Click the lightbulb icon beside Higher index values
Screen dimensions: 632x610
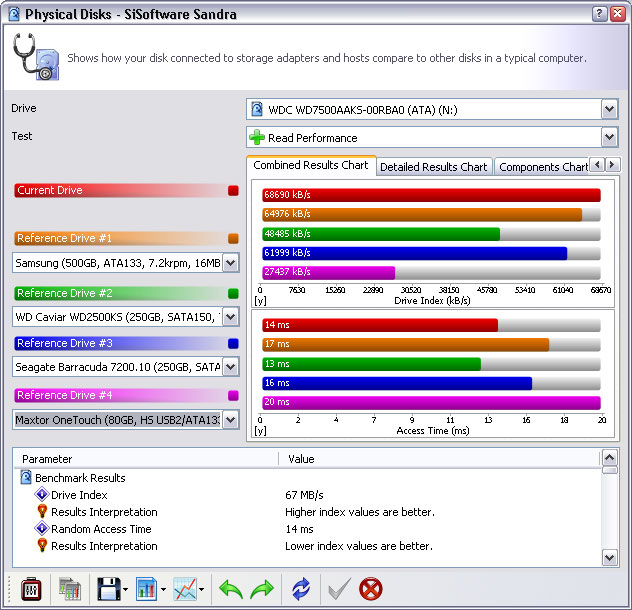click(42, 511)
